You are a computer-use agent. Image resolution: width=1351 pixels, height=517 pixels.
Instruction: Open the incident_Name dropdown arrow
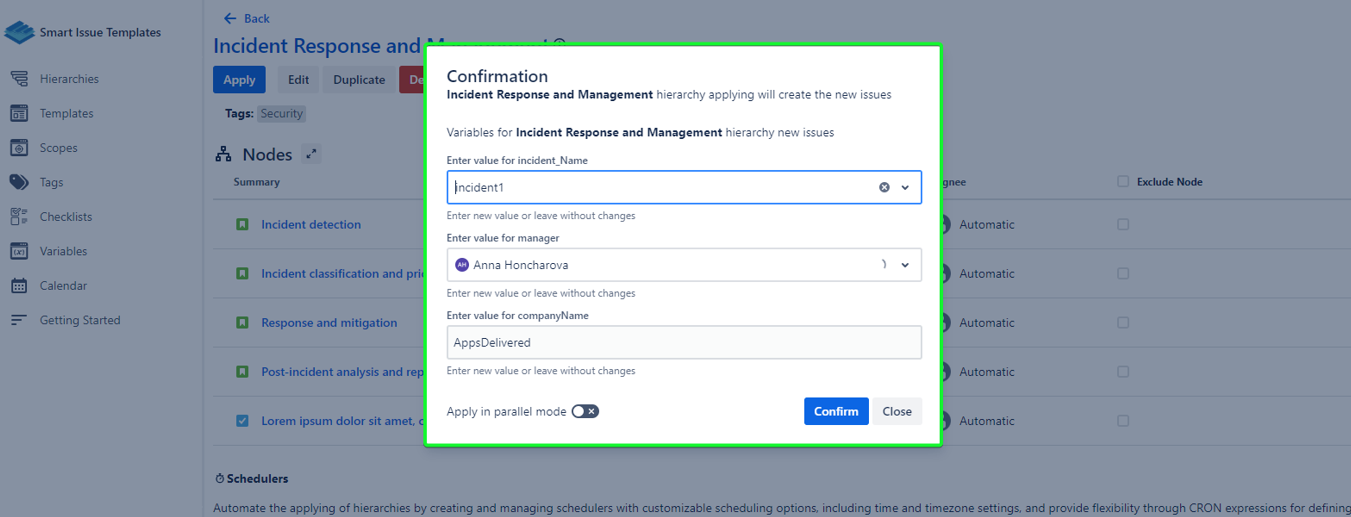tap(906, 187)
